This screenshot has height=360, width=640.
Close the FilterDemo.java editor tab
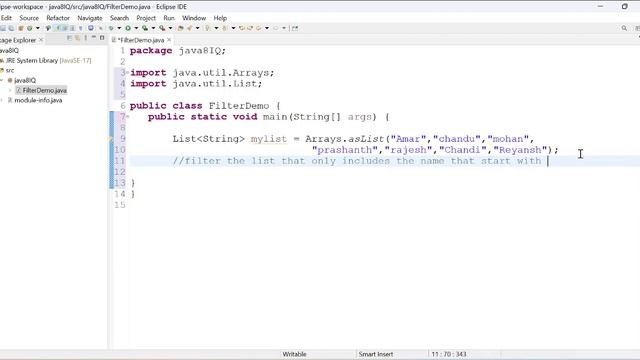click(169, 40)
